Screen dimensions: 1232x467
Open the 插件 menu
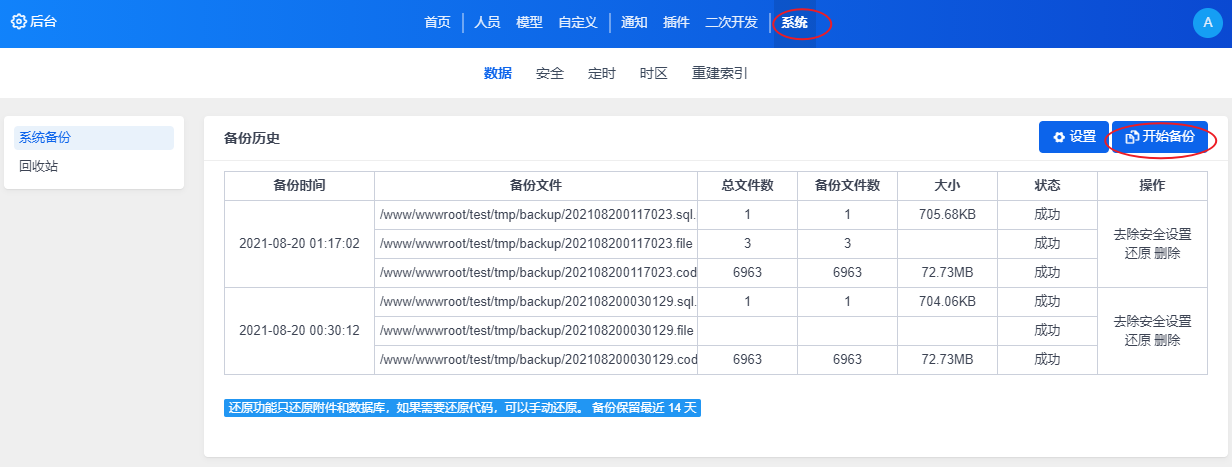click(x=676, y=22)
